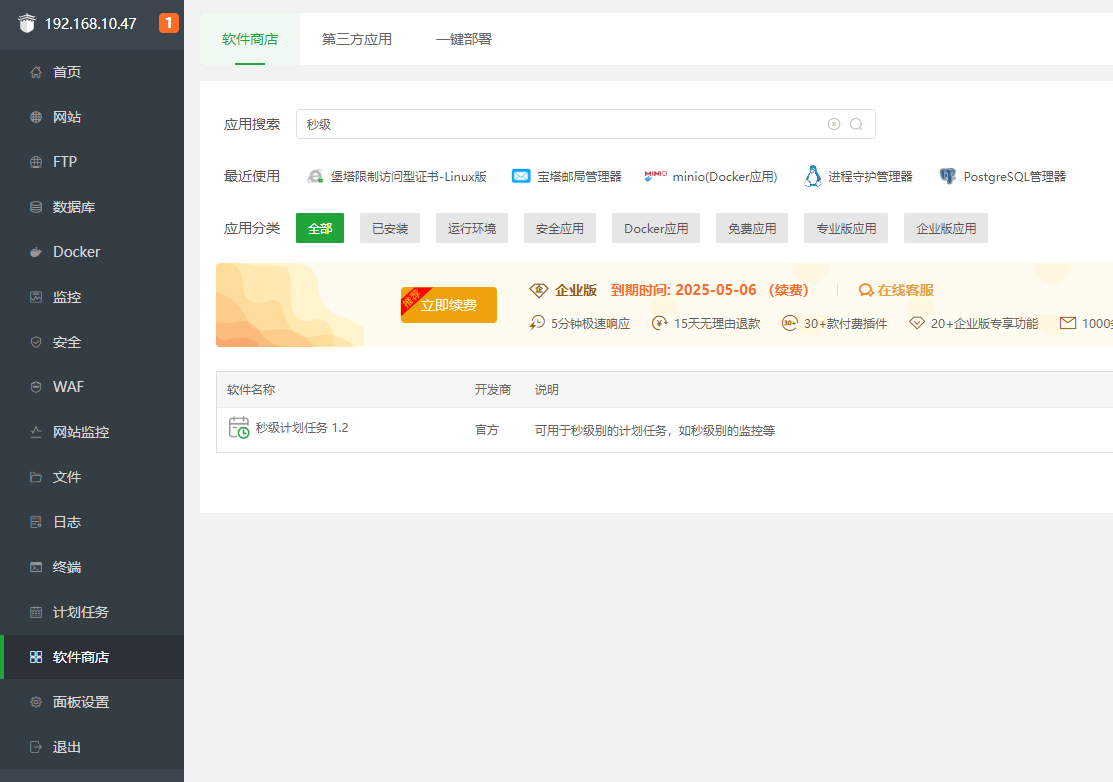Click the Docker whale icon in sidebar

(x=35, y=252)
